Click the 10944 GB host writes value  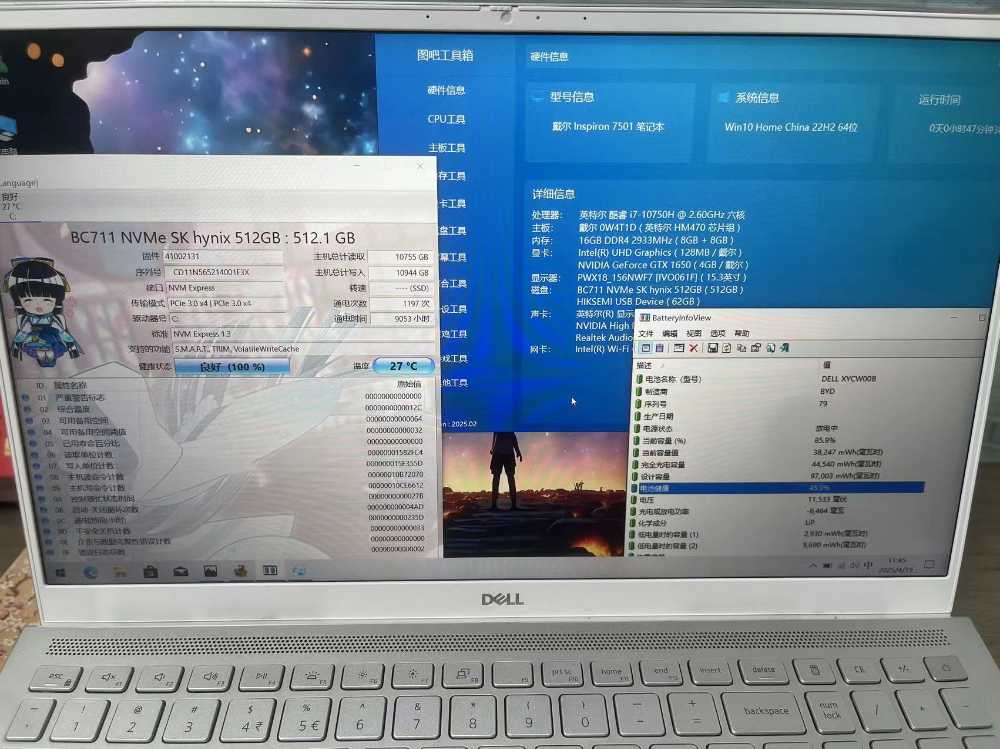pyautogui.click(x=400, y=272)
